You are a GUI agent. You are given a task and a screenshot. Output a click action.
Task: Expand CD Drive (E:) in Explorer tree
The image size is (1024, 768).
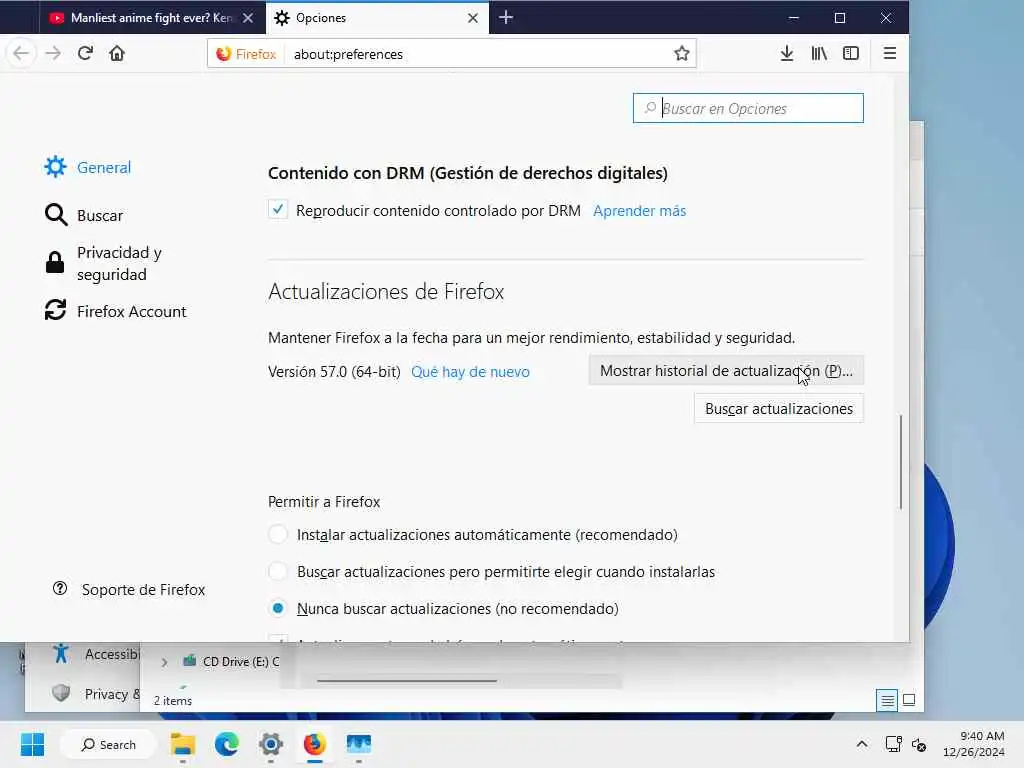point(164,662)
